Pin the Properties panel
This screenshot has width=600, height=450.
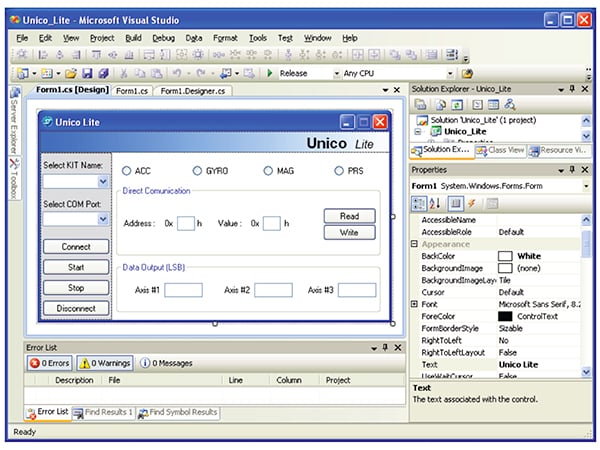572,170
